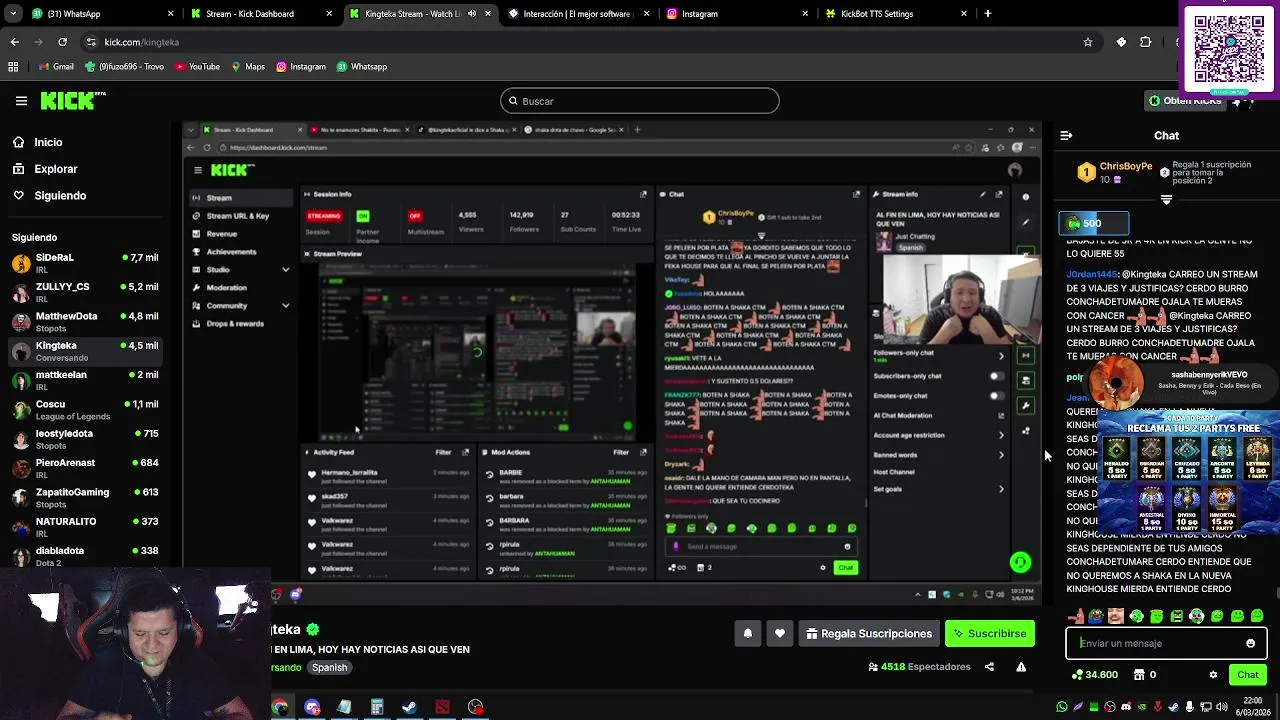Insert the Pepe frog emote
The width and height of the screenshot is (1280, 720).
tap(1096, 616)
